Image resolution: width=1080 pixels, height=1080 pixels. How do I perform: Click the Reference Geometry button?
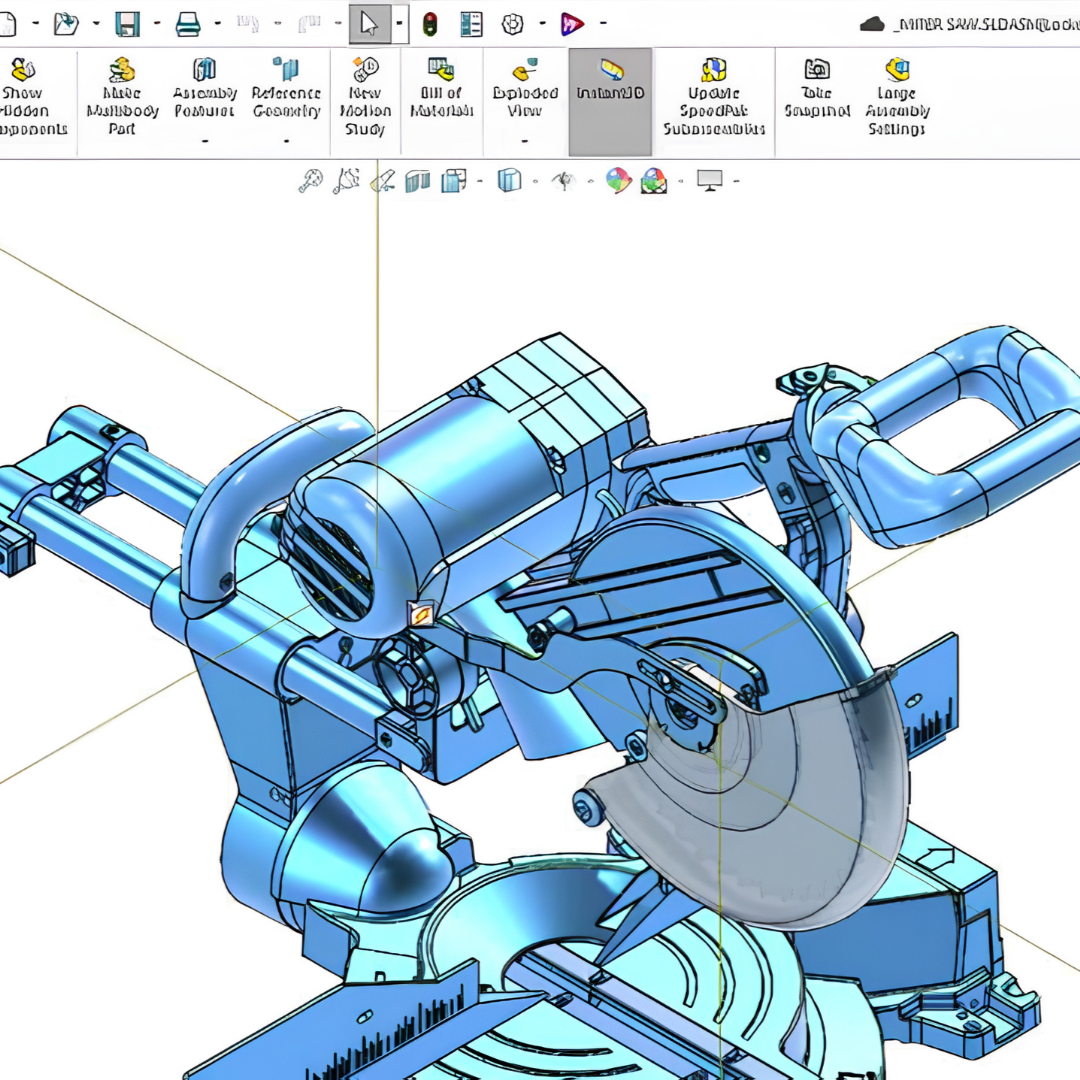coord(287,88)
